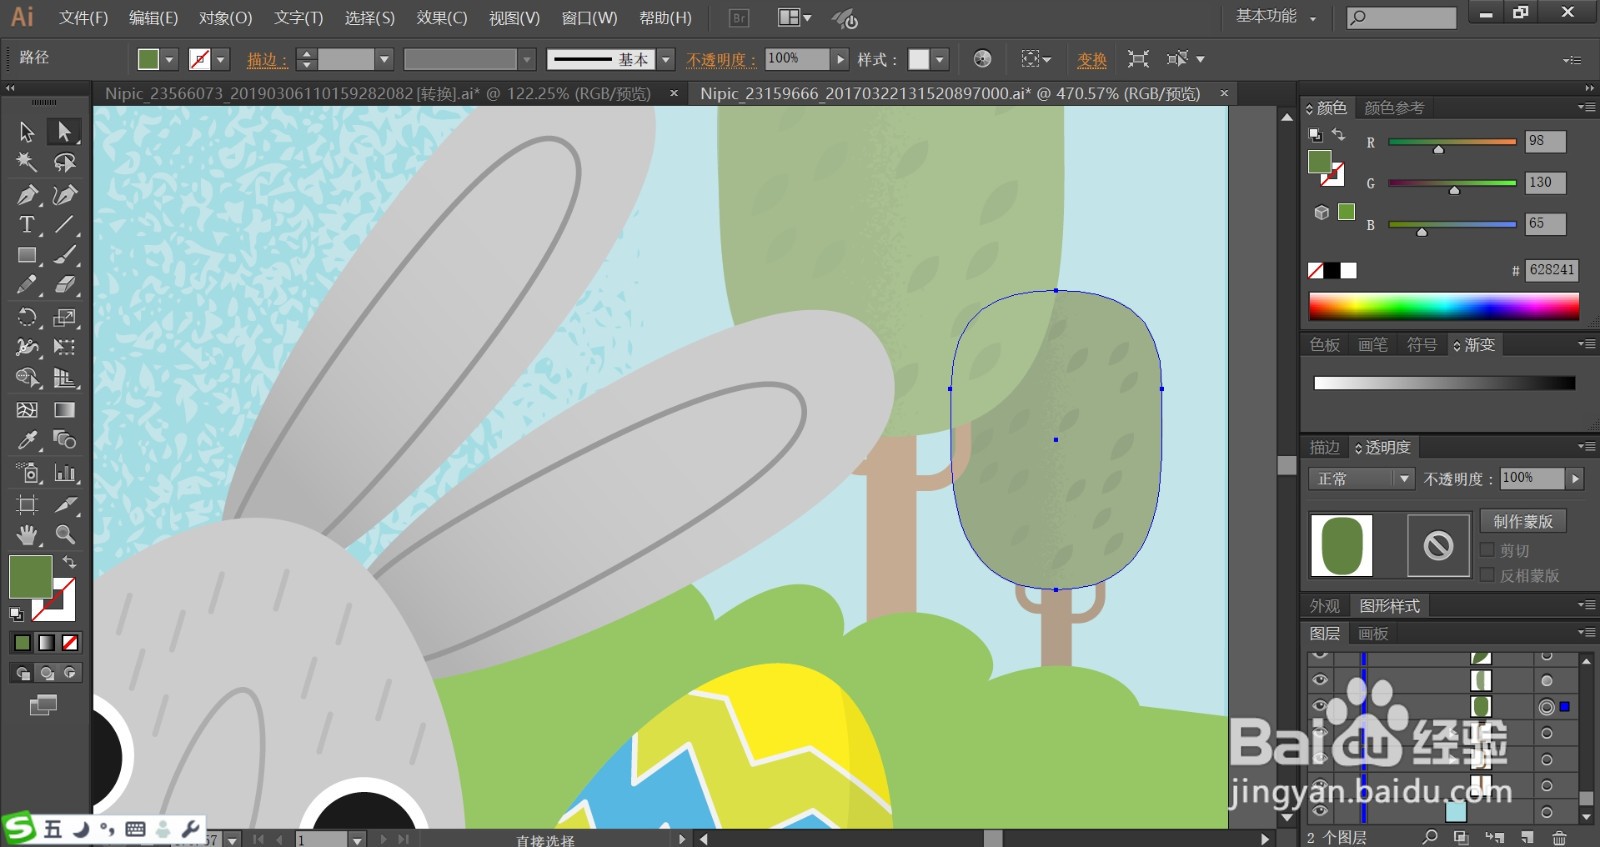Switch to the 色板 swatches tab

(1325, 345)
